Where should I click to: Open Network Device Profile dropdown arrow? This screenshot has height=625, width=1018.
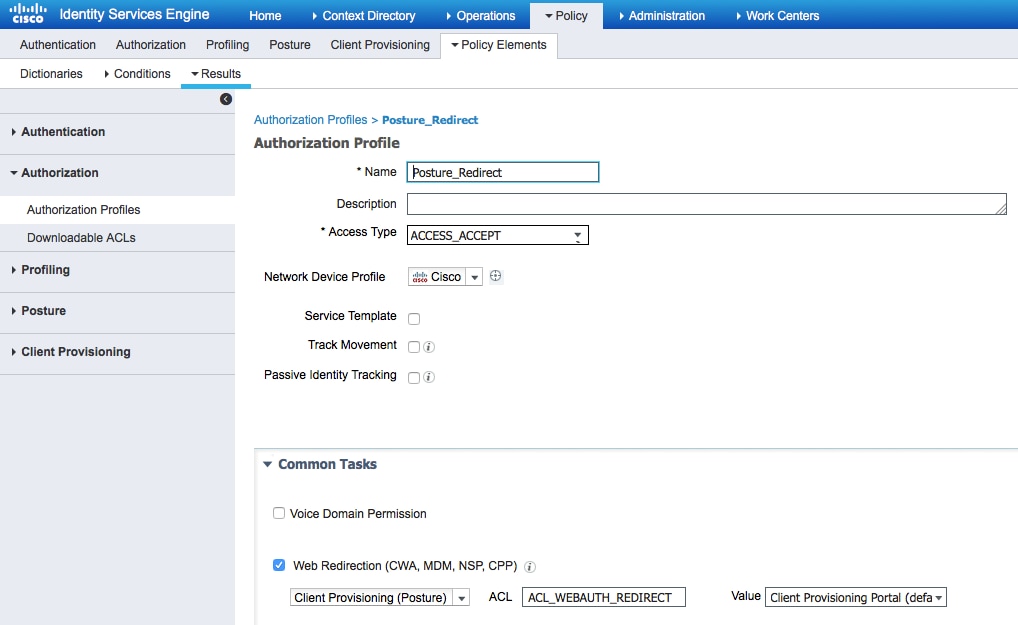[475, 277]
